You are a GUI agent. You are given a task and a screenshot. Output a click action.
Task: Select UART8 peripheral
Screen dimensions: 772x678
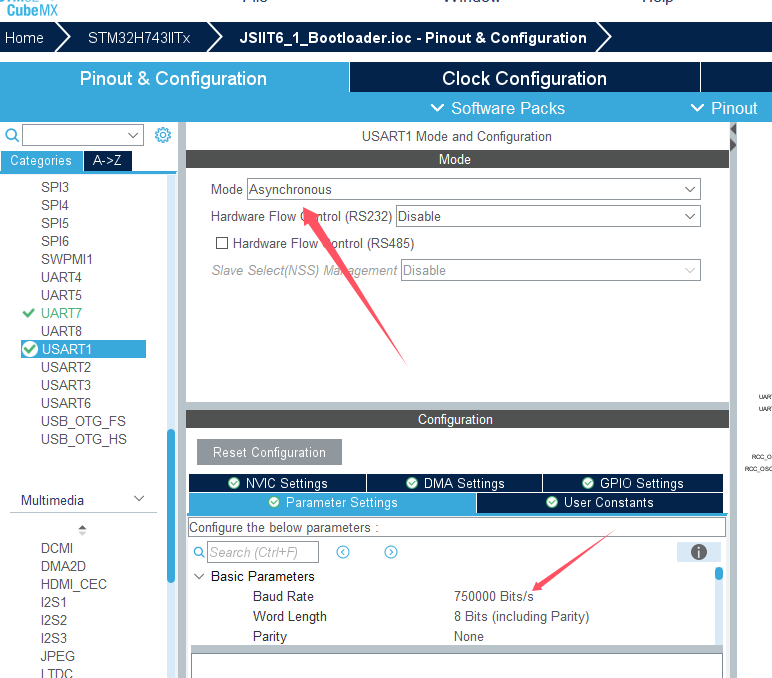pos(62,331)
